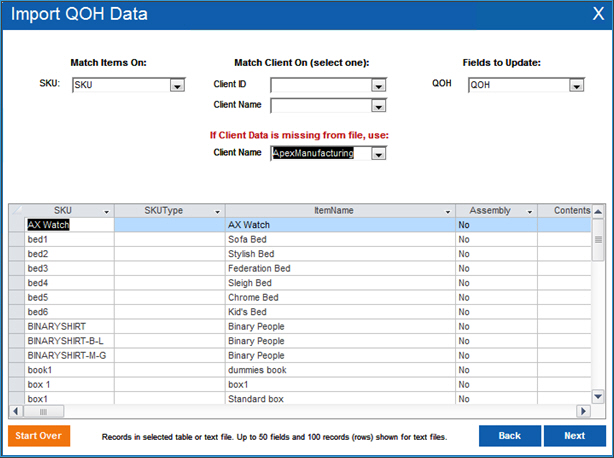Select the bed2 SKU cell

[x=69, y=254]
